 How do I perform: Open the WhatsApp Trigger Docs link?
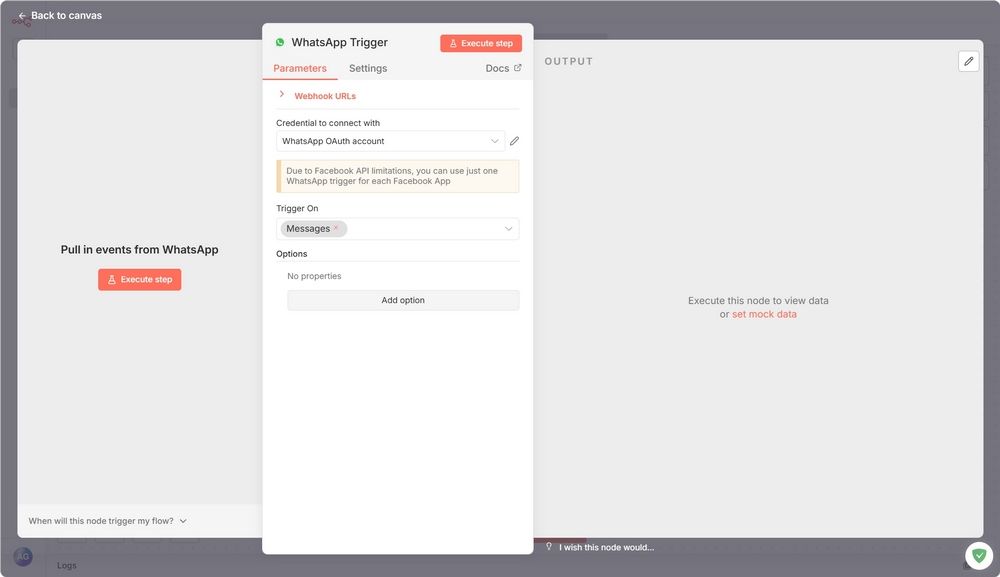(x=498, y=67)
